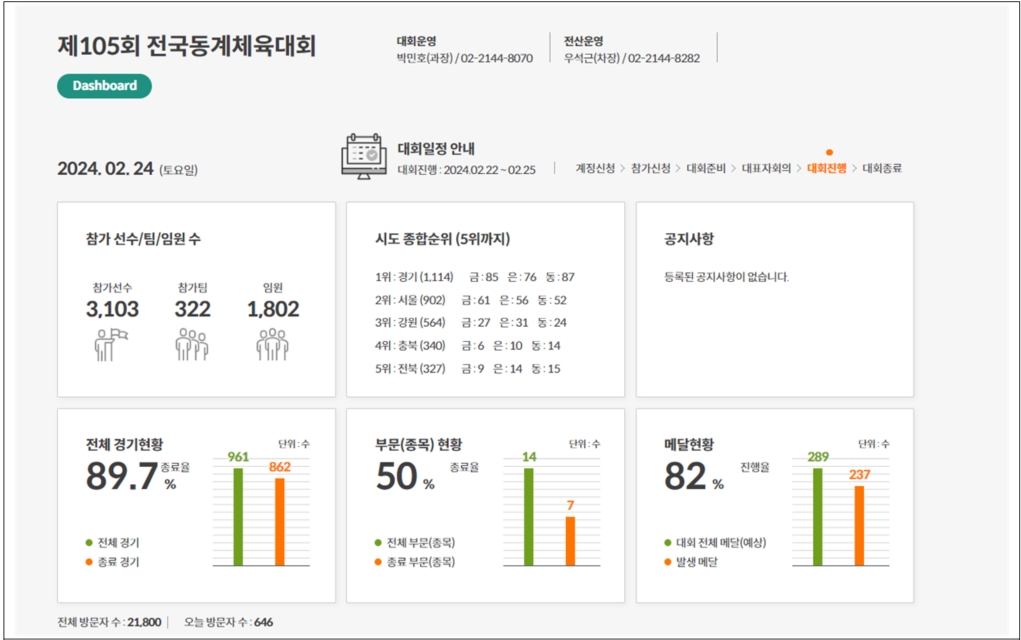The image size is (1021, 640).
Task: Select the 계정신청 step in progress breadcrumb
Action: (596, 169)
